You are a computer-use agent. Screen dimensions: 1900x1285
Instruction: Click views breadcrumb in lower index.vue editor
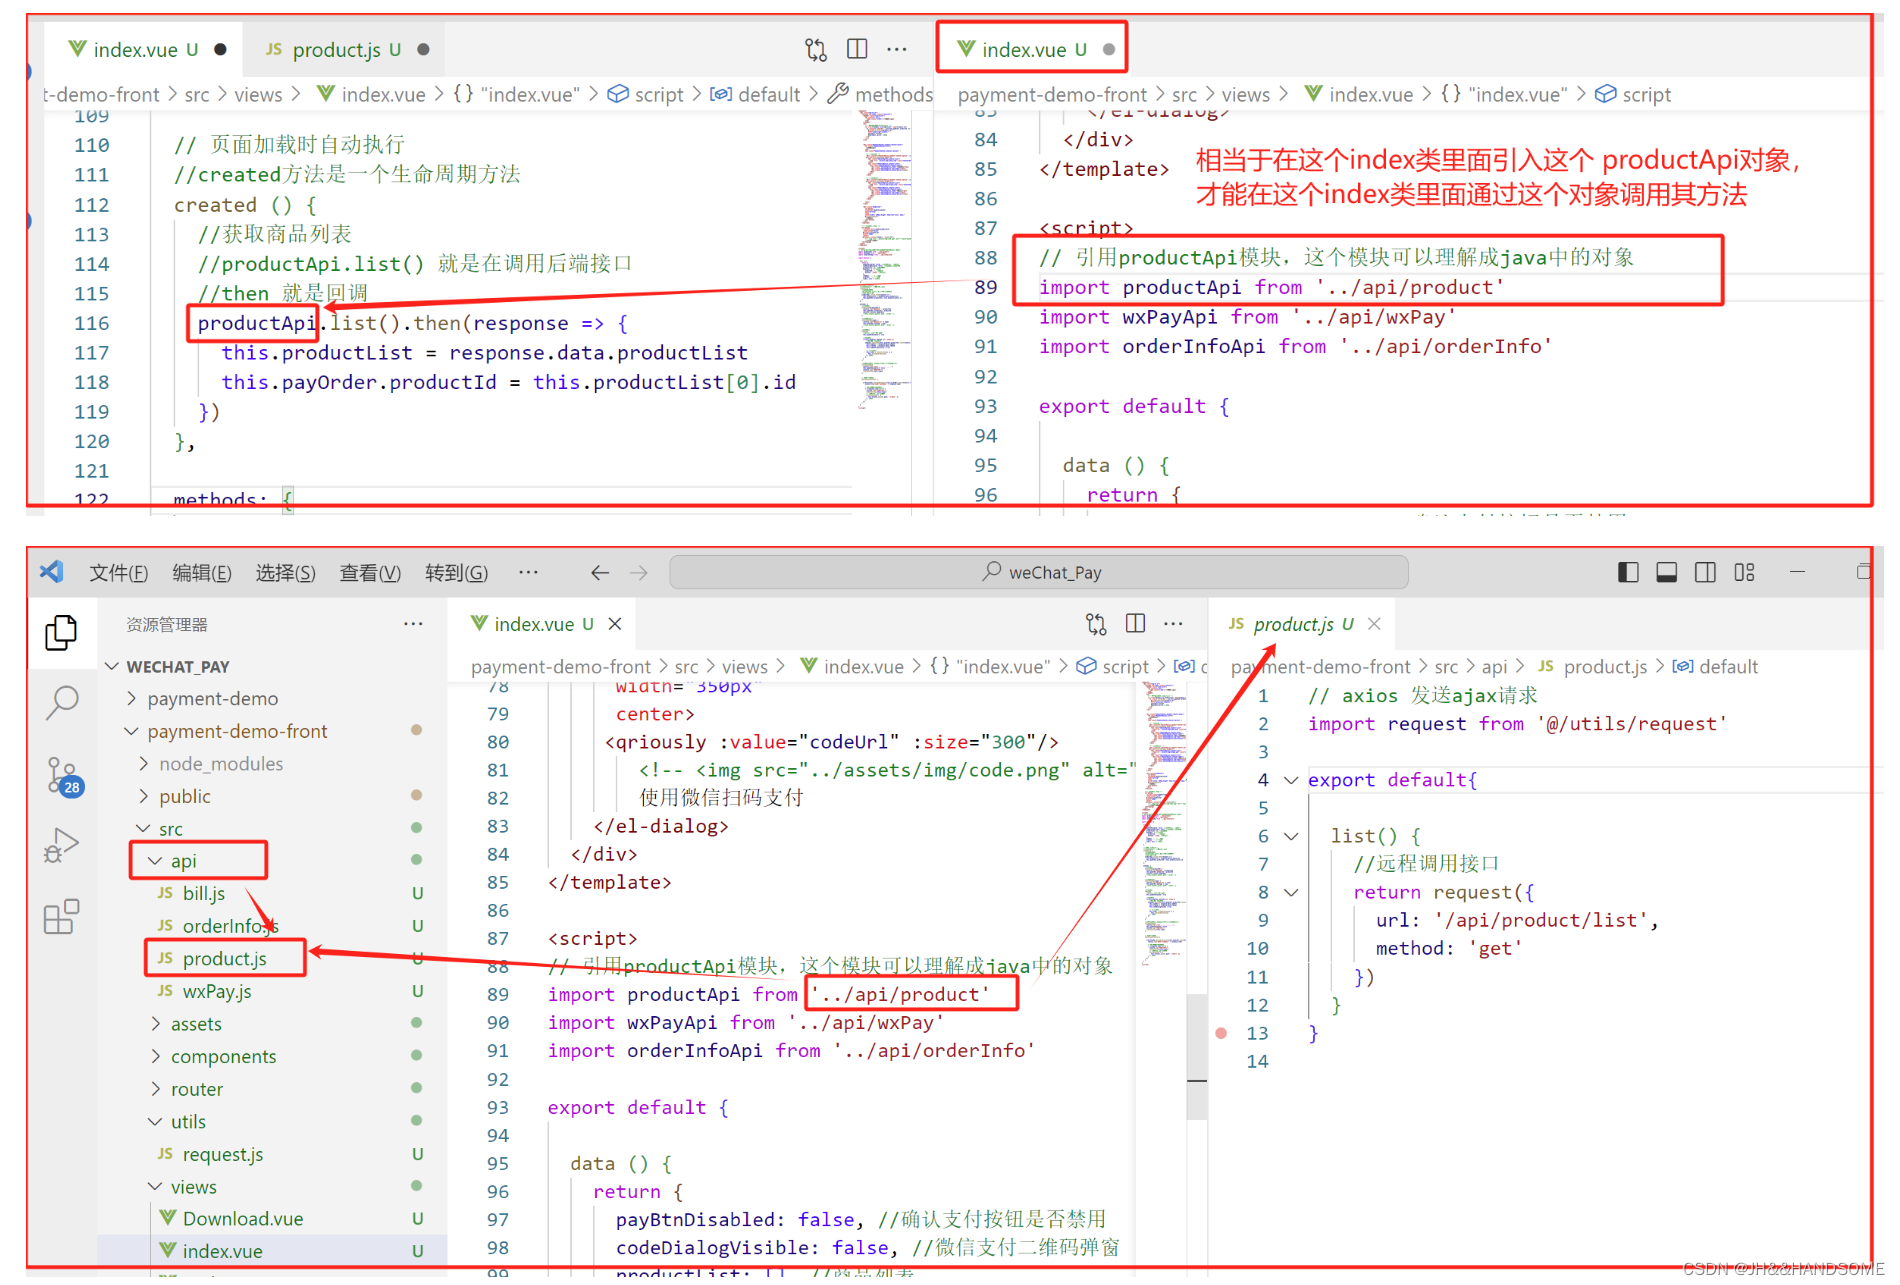pyautogui.click(x=745, y=666)
